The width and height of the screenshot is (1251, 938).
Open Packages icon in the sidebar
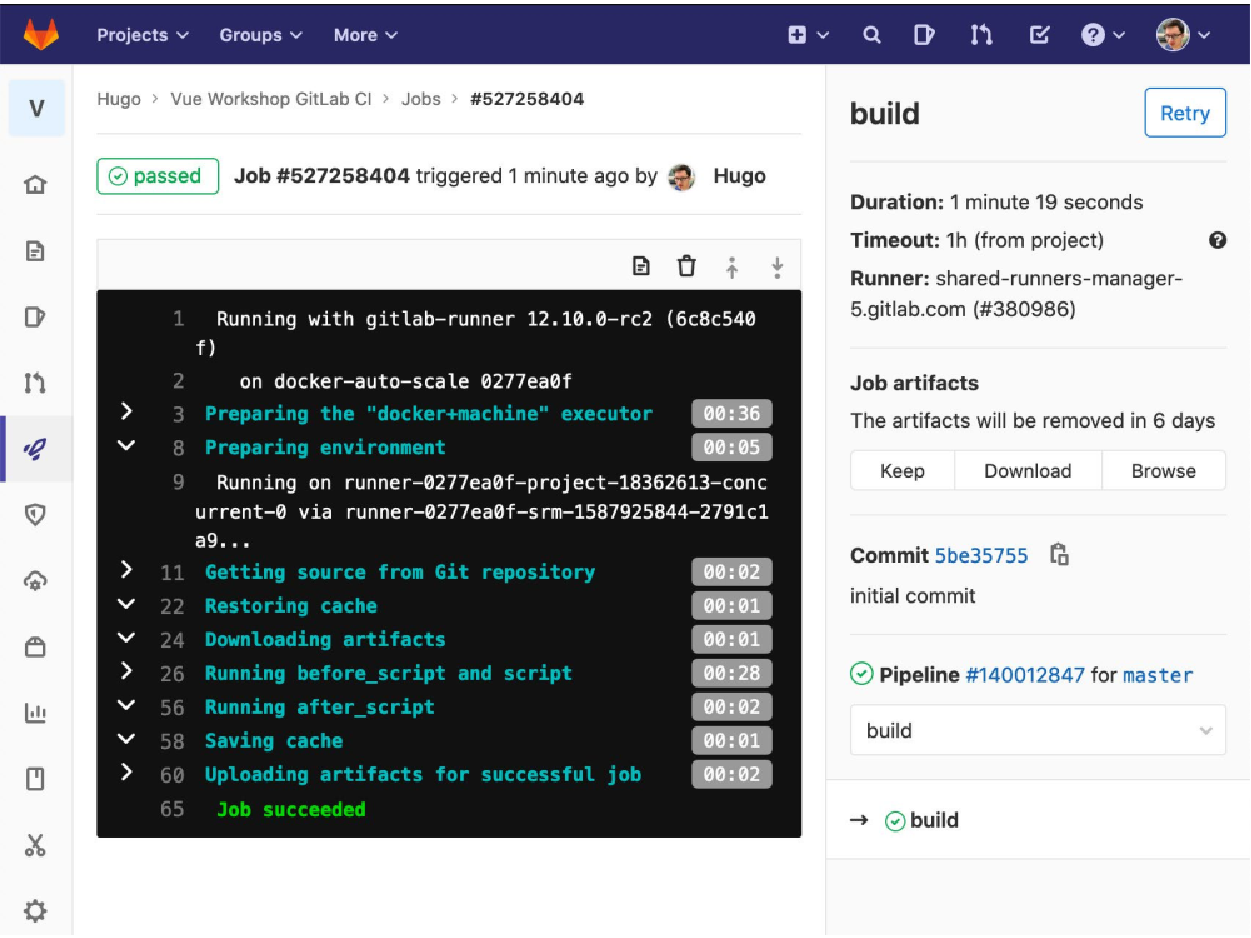(x=35, y=647)
